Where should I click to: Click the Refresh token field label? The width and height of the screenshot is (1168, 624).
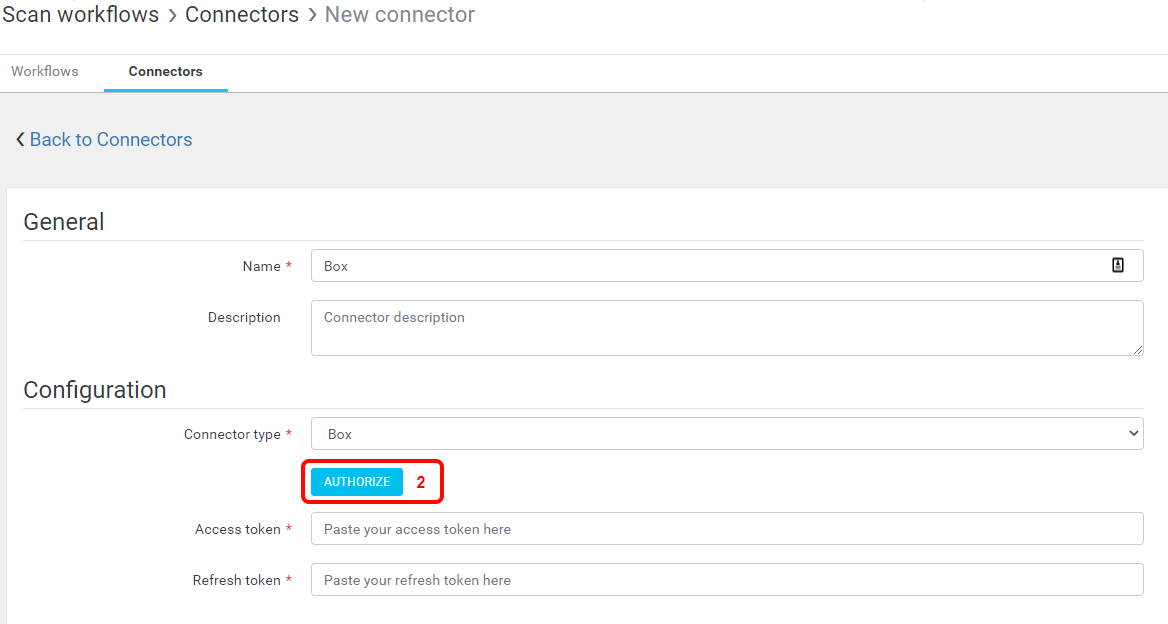point(237,580)
